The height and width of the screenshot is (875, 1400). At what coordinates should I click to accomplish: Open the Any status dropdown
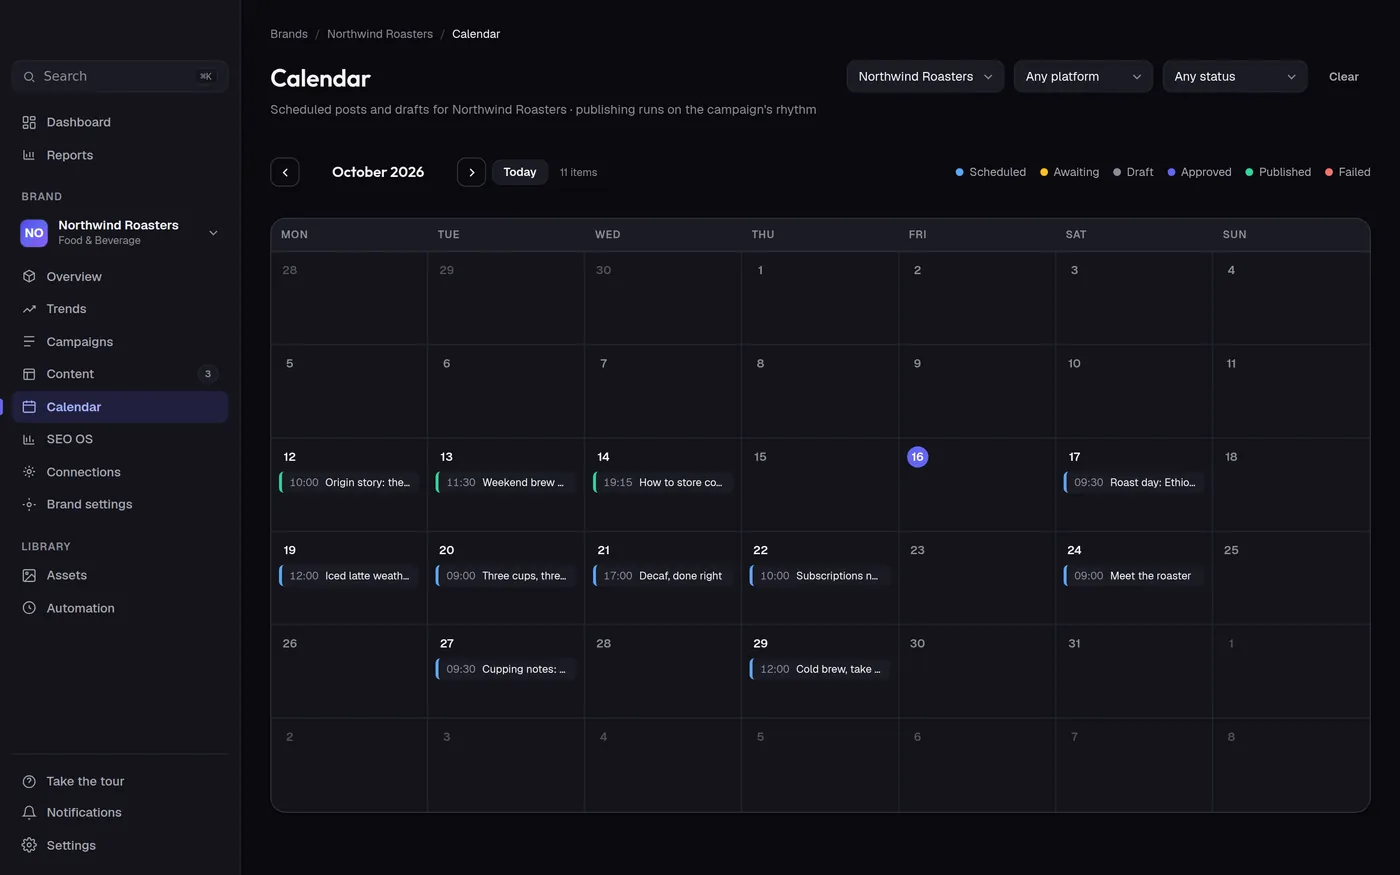[1235, 76]
